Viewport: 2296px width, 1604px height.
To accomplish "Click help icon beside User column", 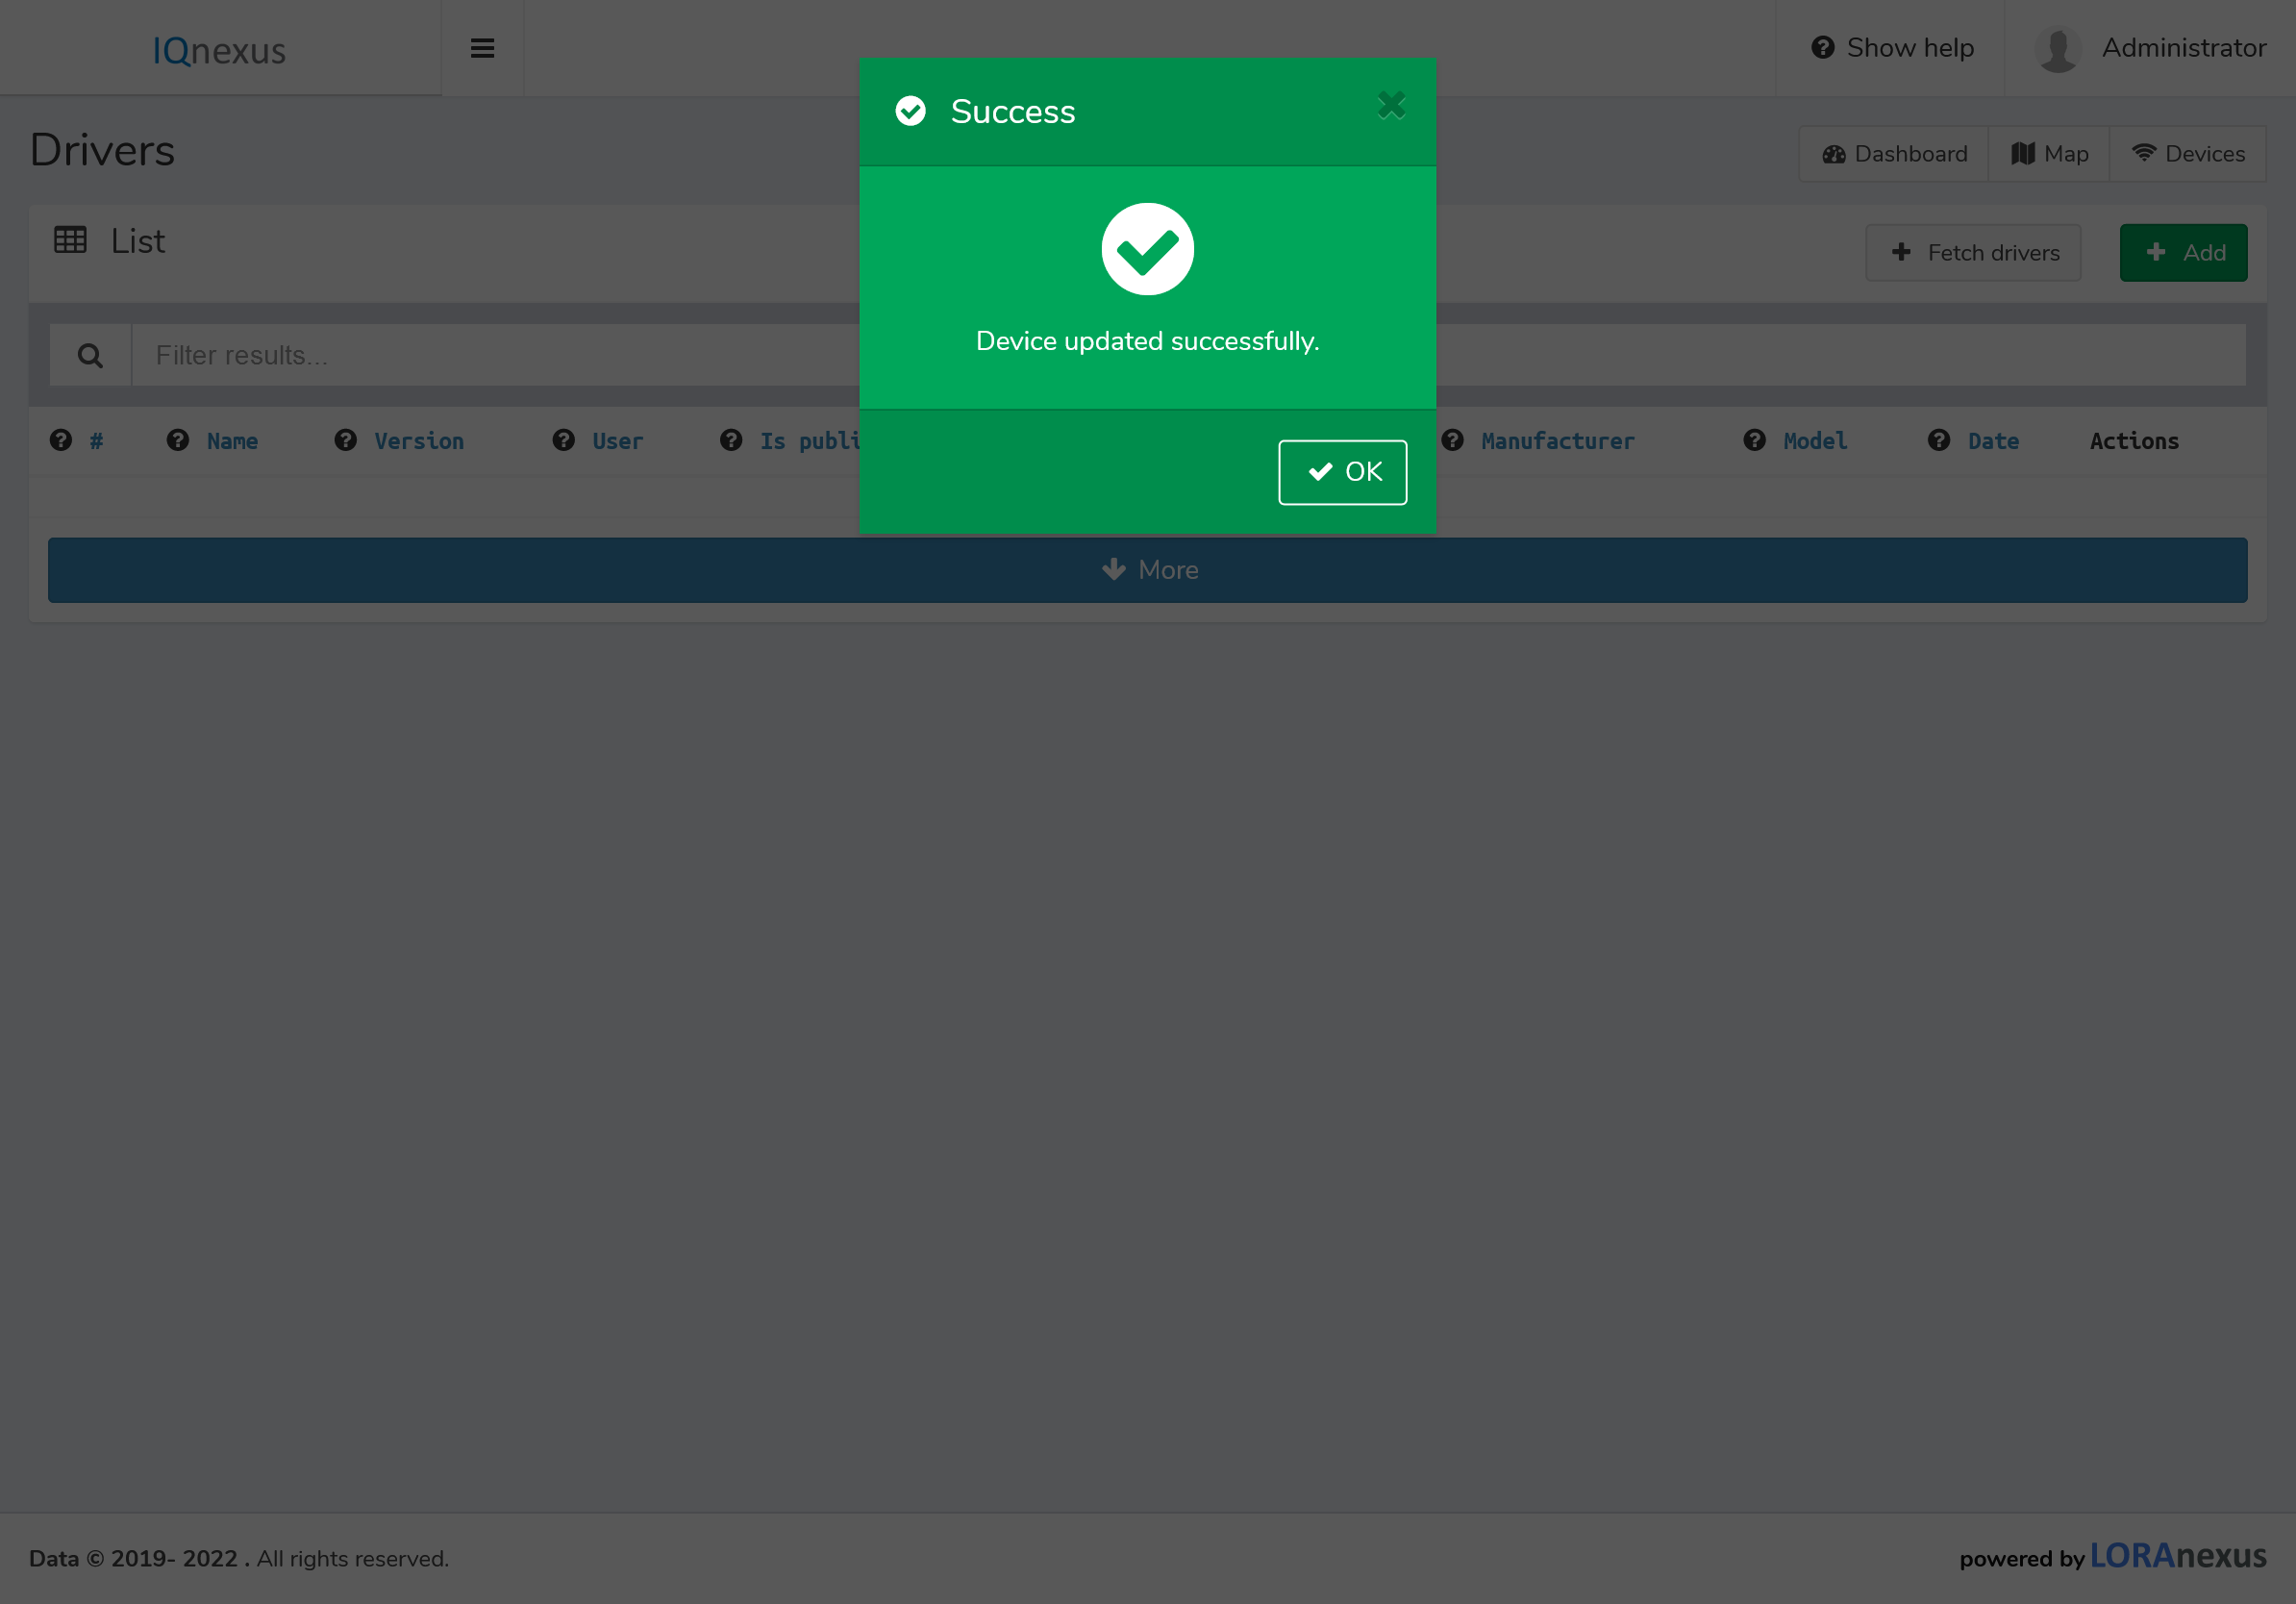I will point(564,440).
